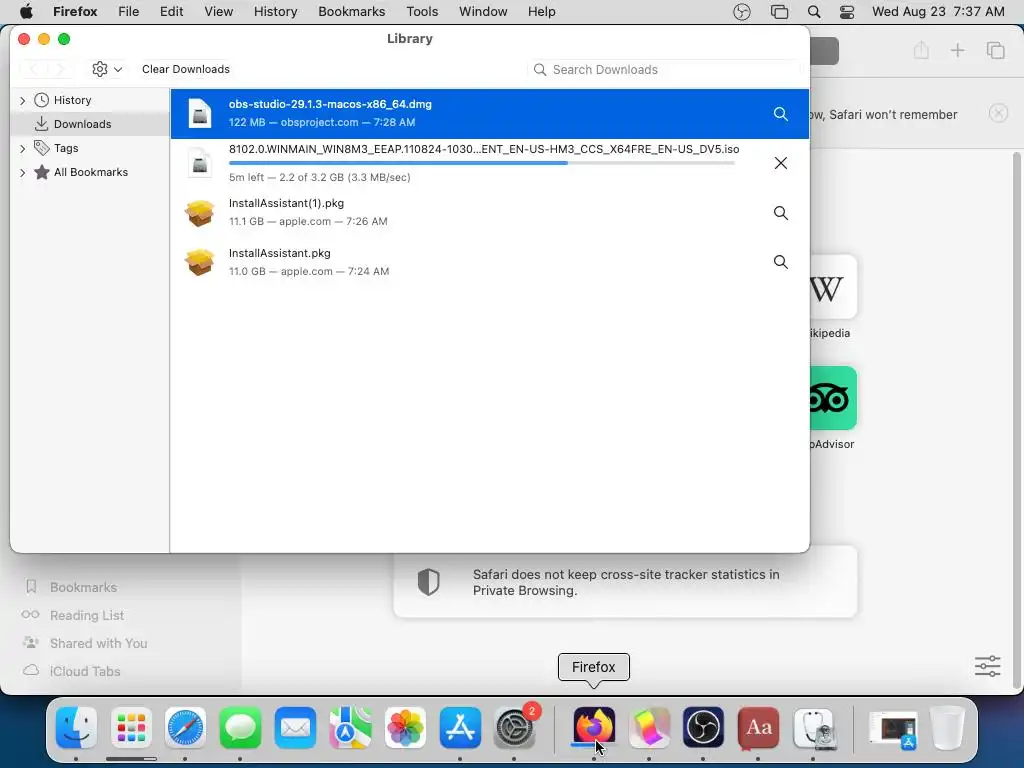Viewport: 1024px width, 768px height.
Task: Click Clear Downloads button
Action: tap(186, 69)
